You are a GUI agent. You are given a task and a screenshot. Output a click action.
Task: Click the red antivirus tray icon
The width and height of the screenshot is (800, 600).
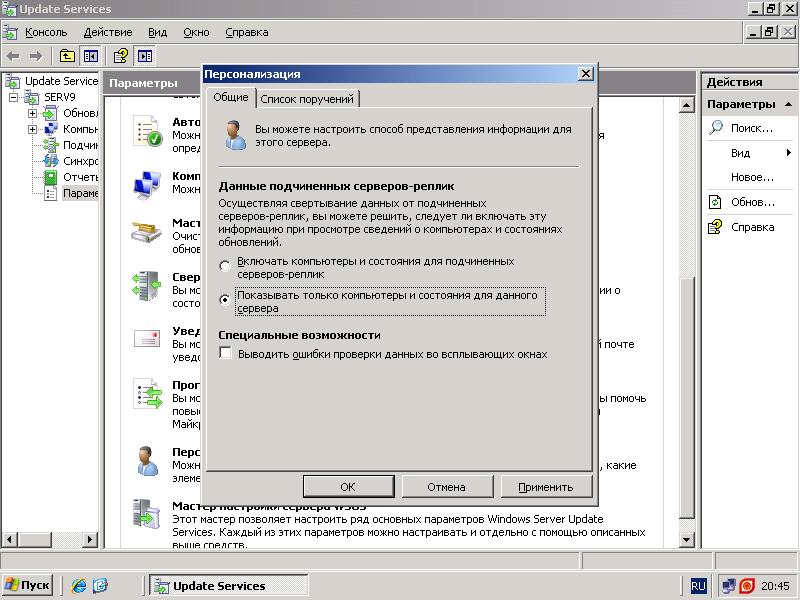pyautogui.click(x=747, y=586)
